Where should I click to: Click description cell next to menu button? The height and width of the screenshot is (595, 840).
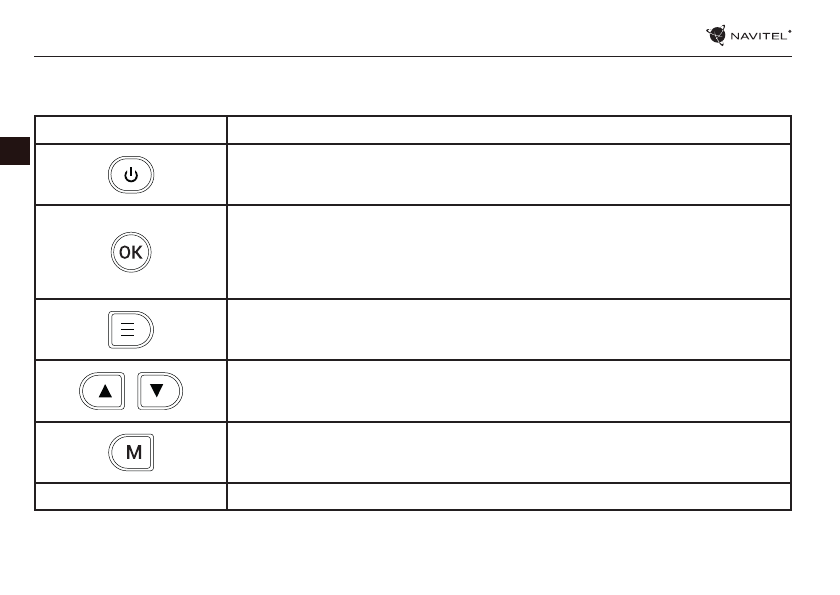point(509,330)
